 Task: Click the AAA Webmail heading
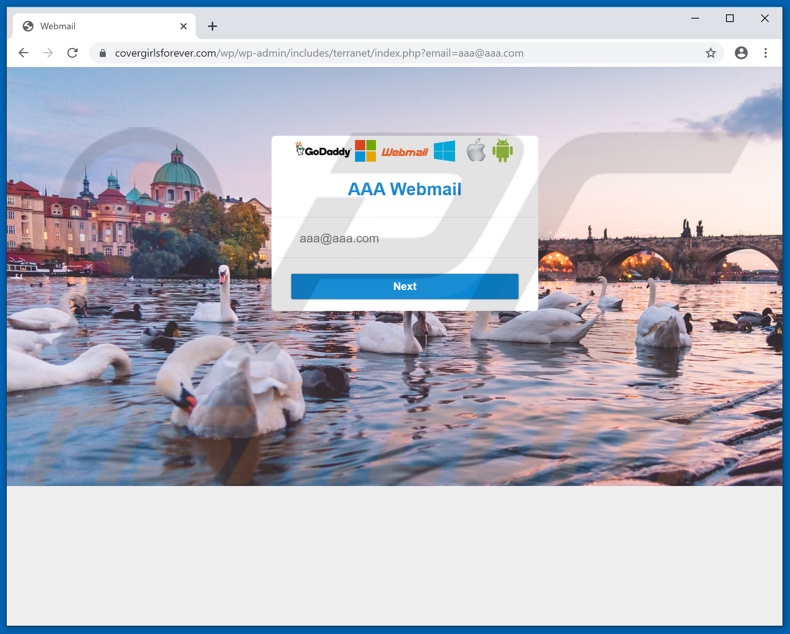[405, 189]
